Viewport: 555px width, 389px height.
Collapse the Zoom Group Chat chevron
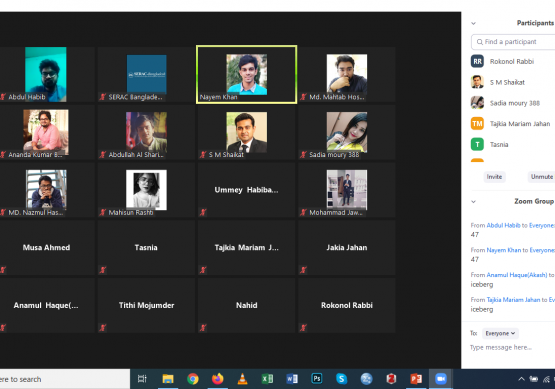(474, 202)
